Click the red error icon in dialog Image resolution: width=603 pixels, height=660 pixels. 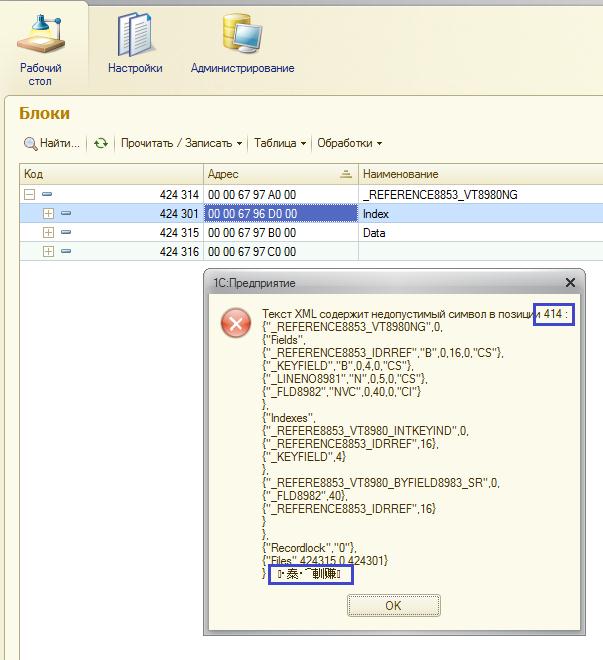pyautogui.click(x=236, y=322)
